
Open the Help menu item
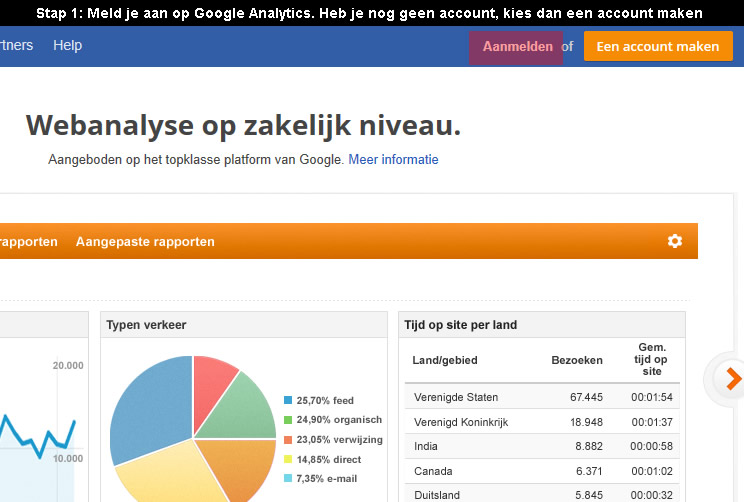[x=67, y=45]
